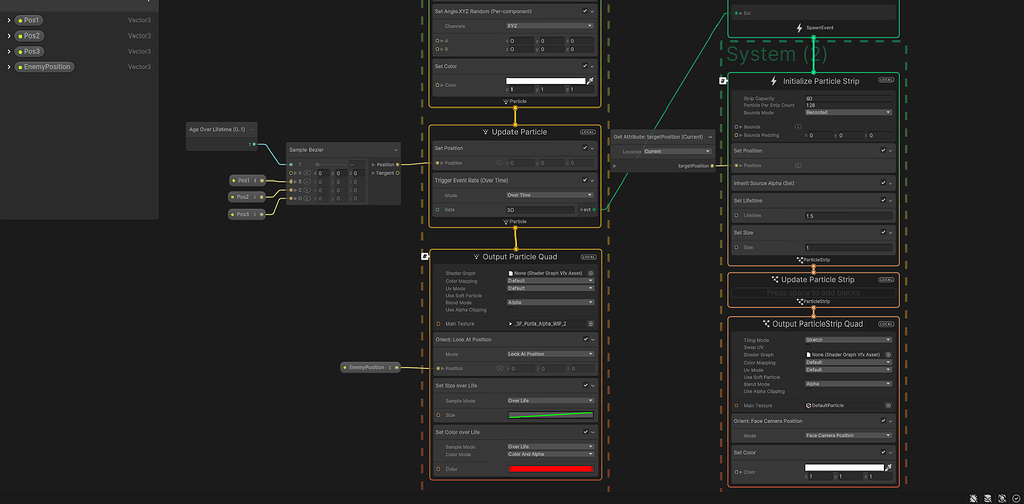The width and height of the screenshot is (1024, 504).
Task: Click the System (2) group label
Action: pos(777,54)
